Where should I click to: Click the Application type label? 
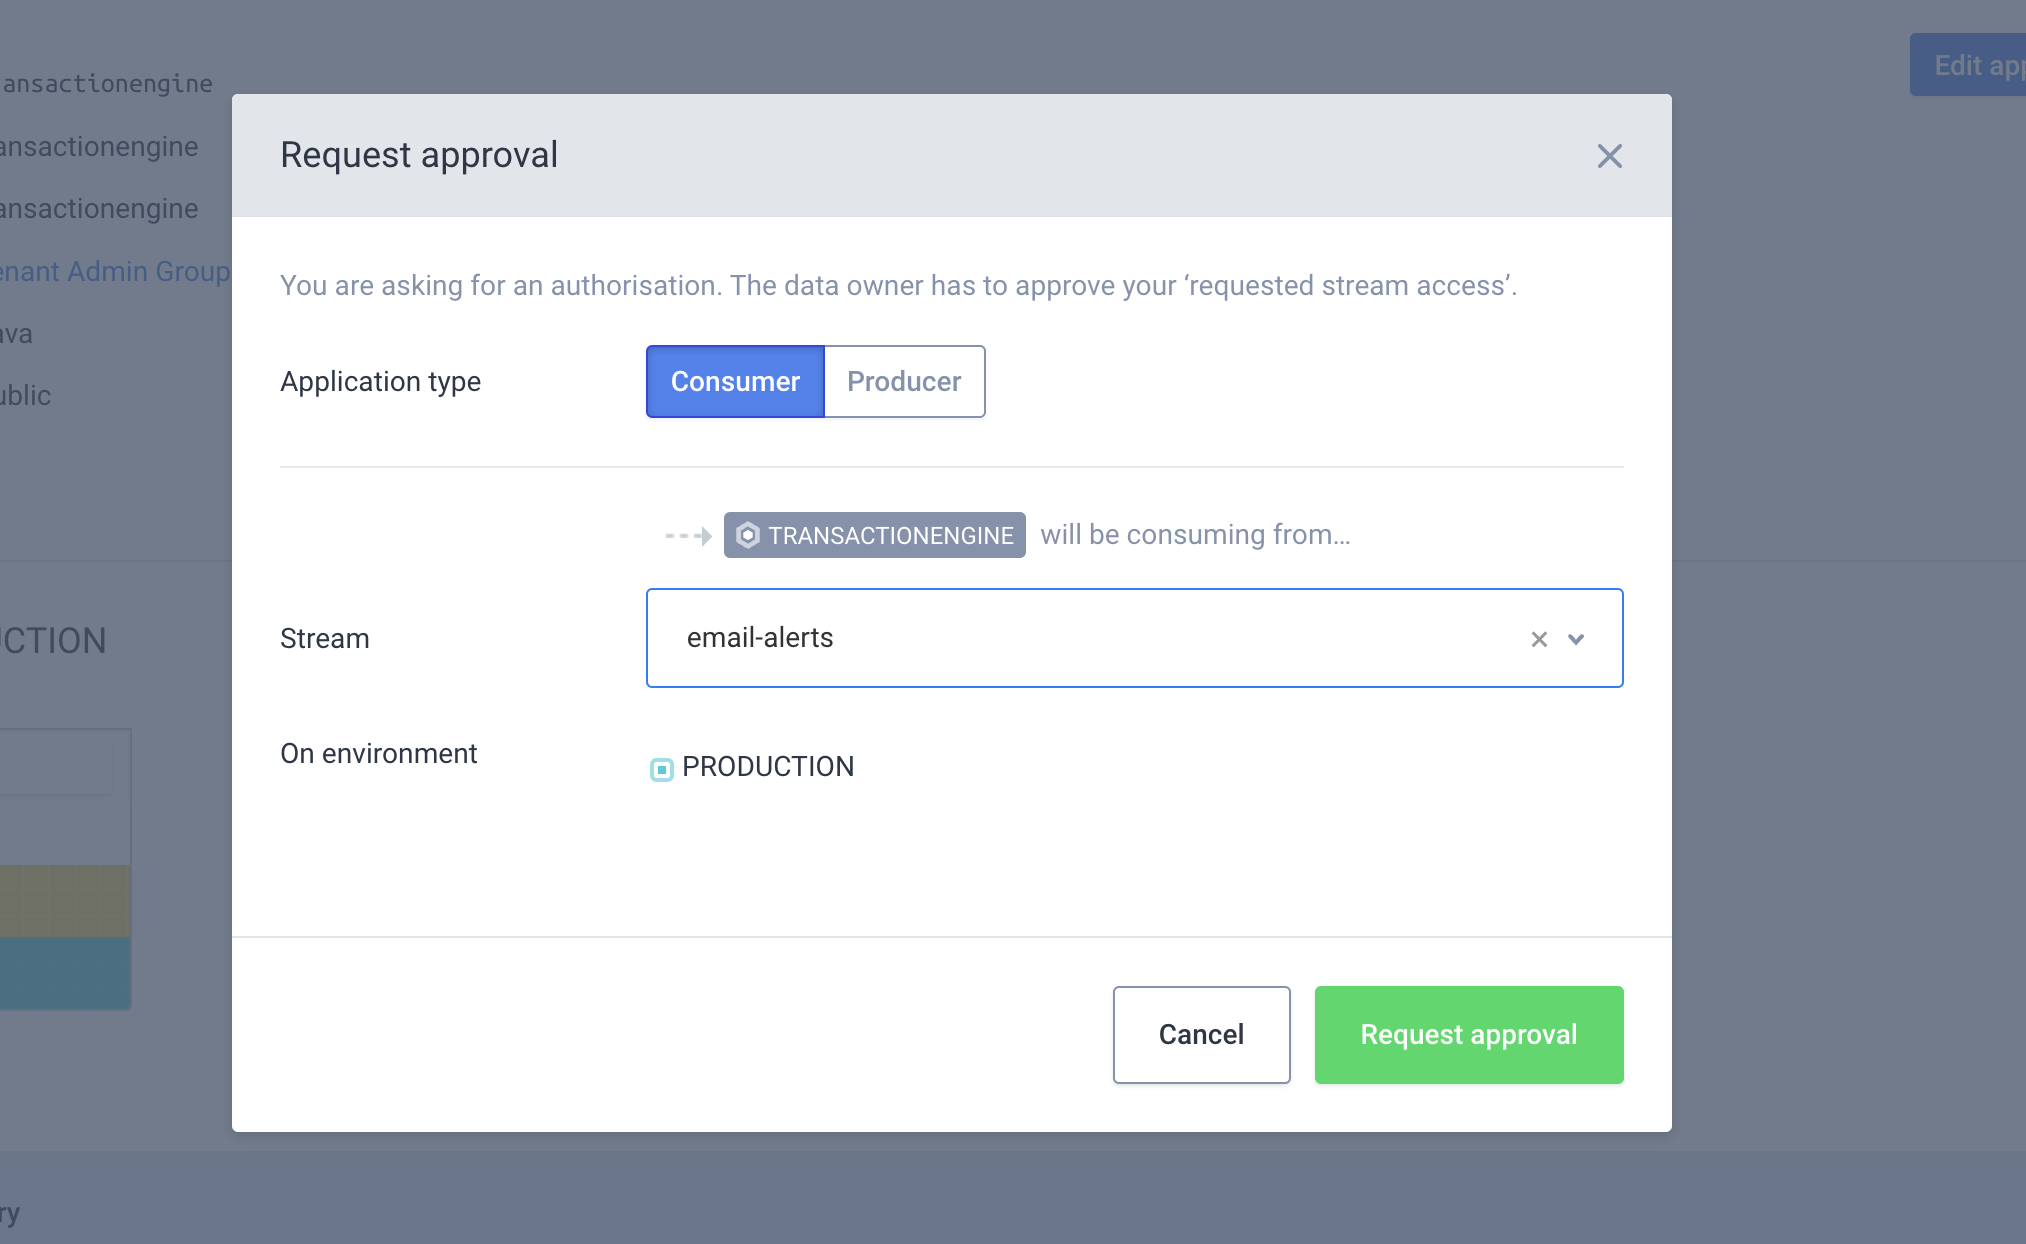pos(380,381)
